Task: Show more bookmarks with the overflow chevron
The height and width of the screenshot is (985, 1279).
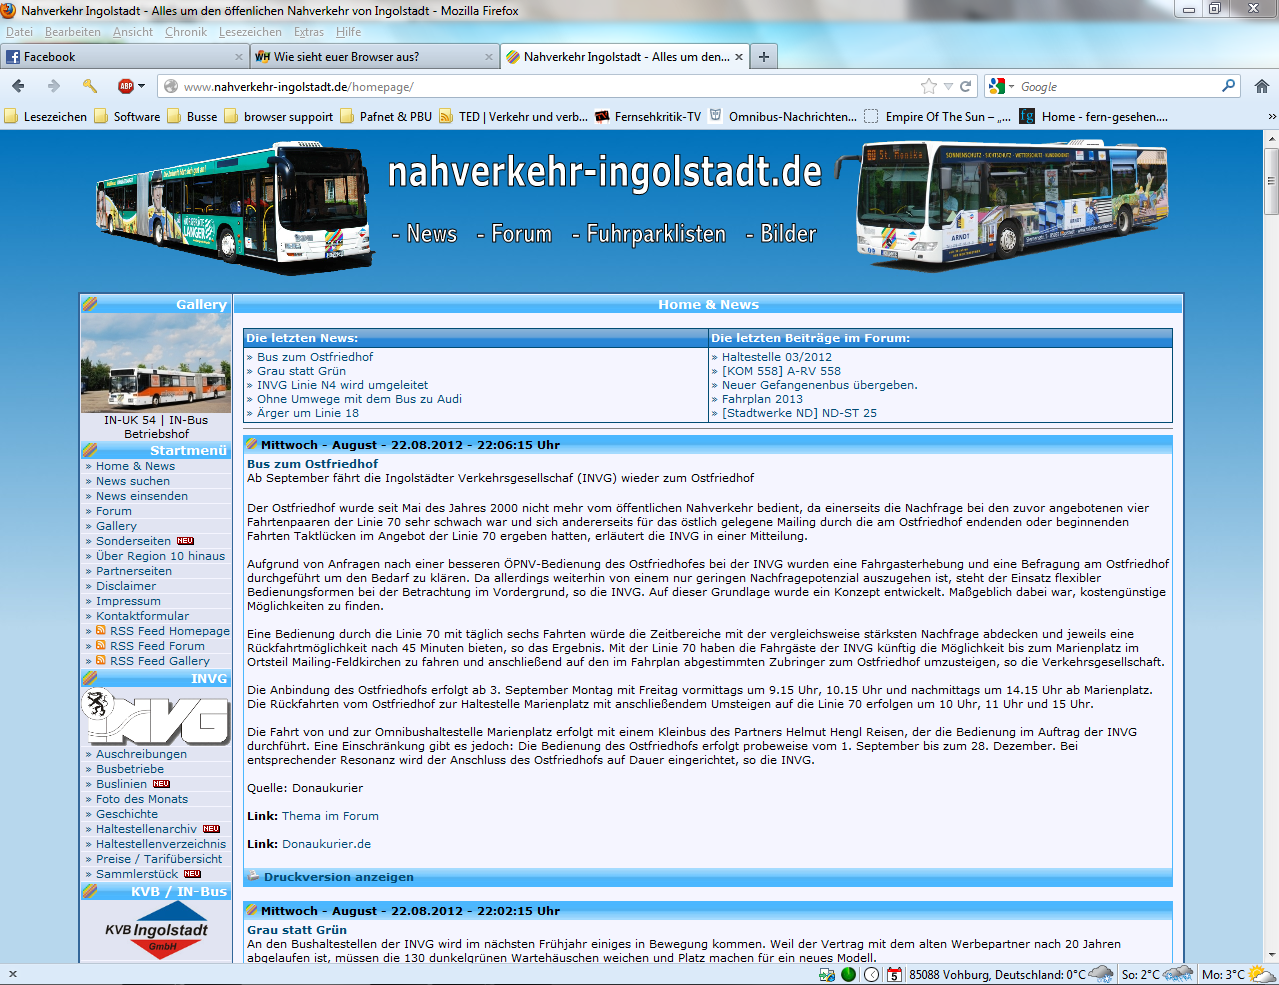Action: click(1271, 116)
